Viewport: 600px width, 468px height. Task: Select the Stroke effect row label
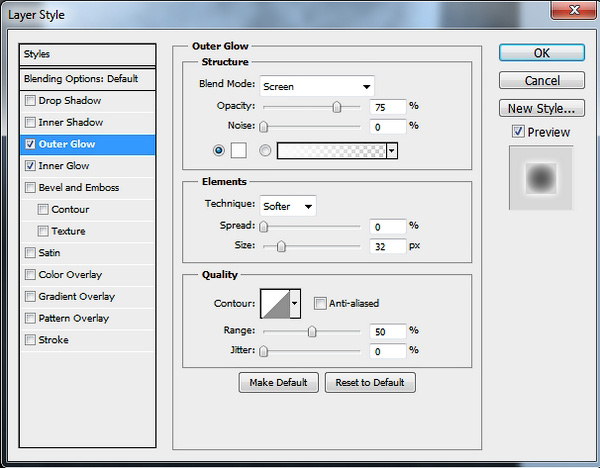pos(54,340)
